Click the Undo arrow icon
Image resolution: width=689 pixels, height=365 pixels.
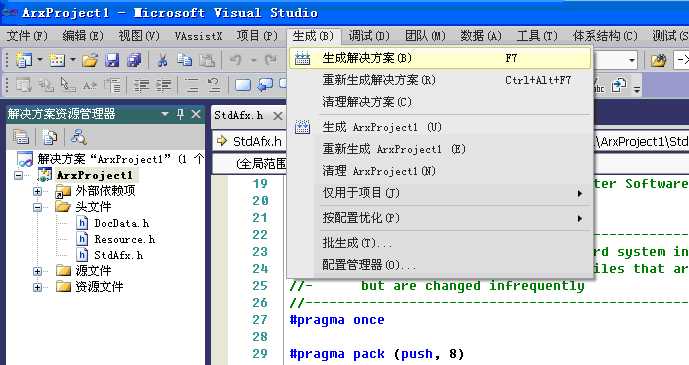point(236,60)
